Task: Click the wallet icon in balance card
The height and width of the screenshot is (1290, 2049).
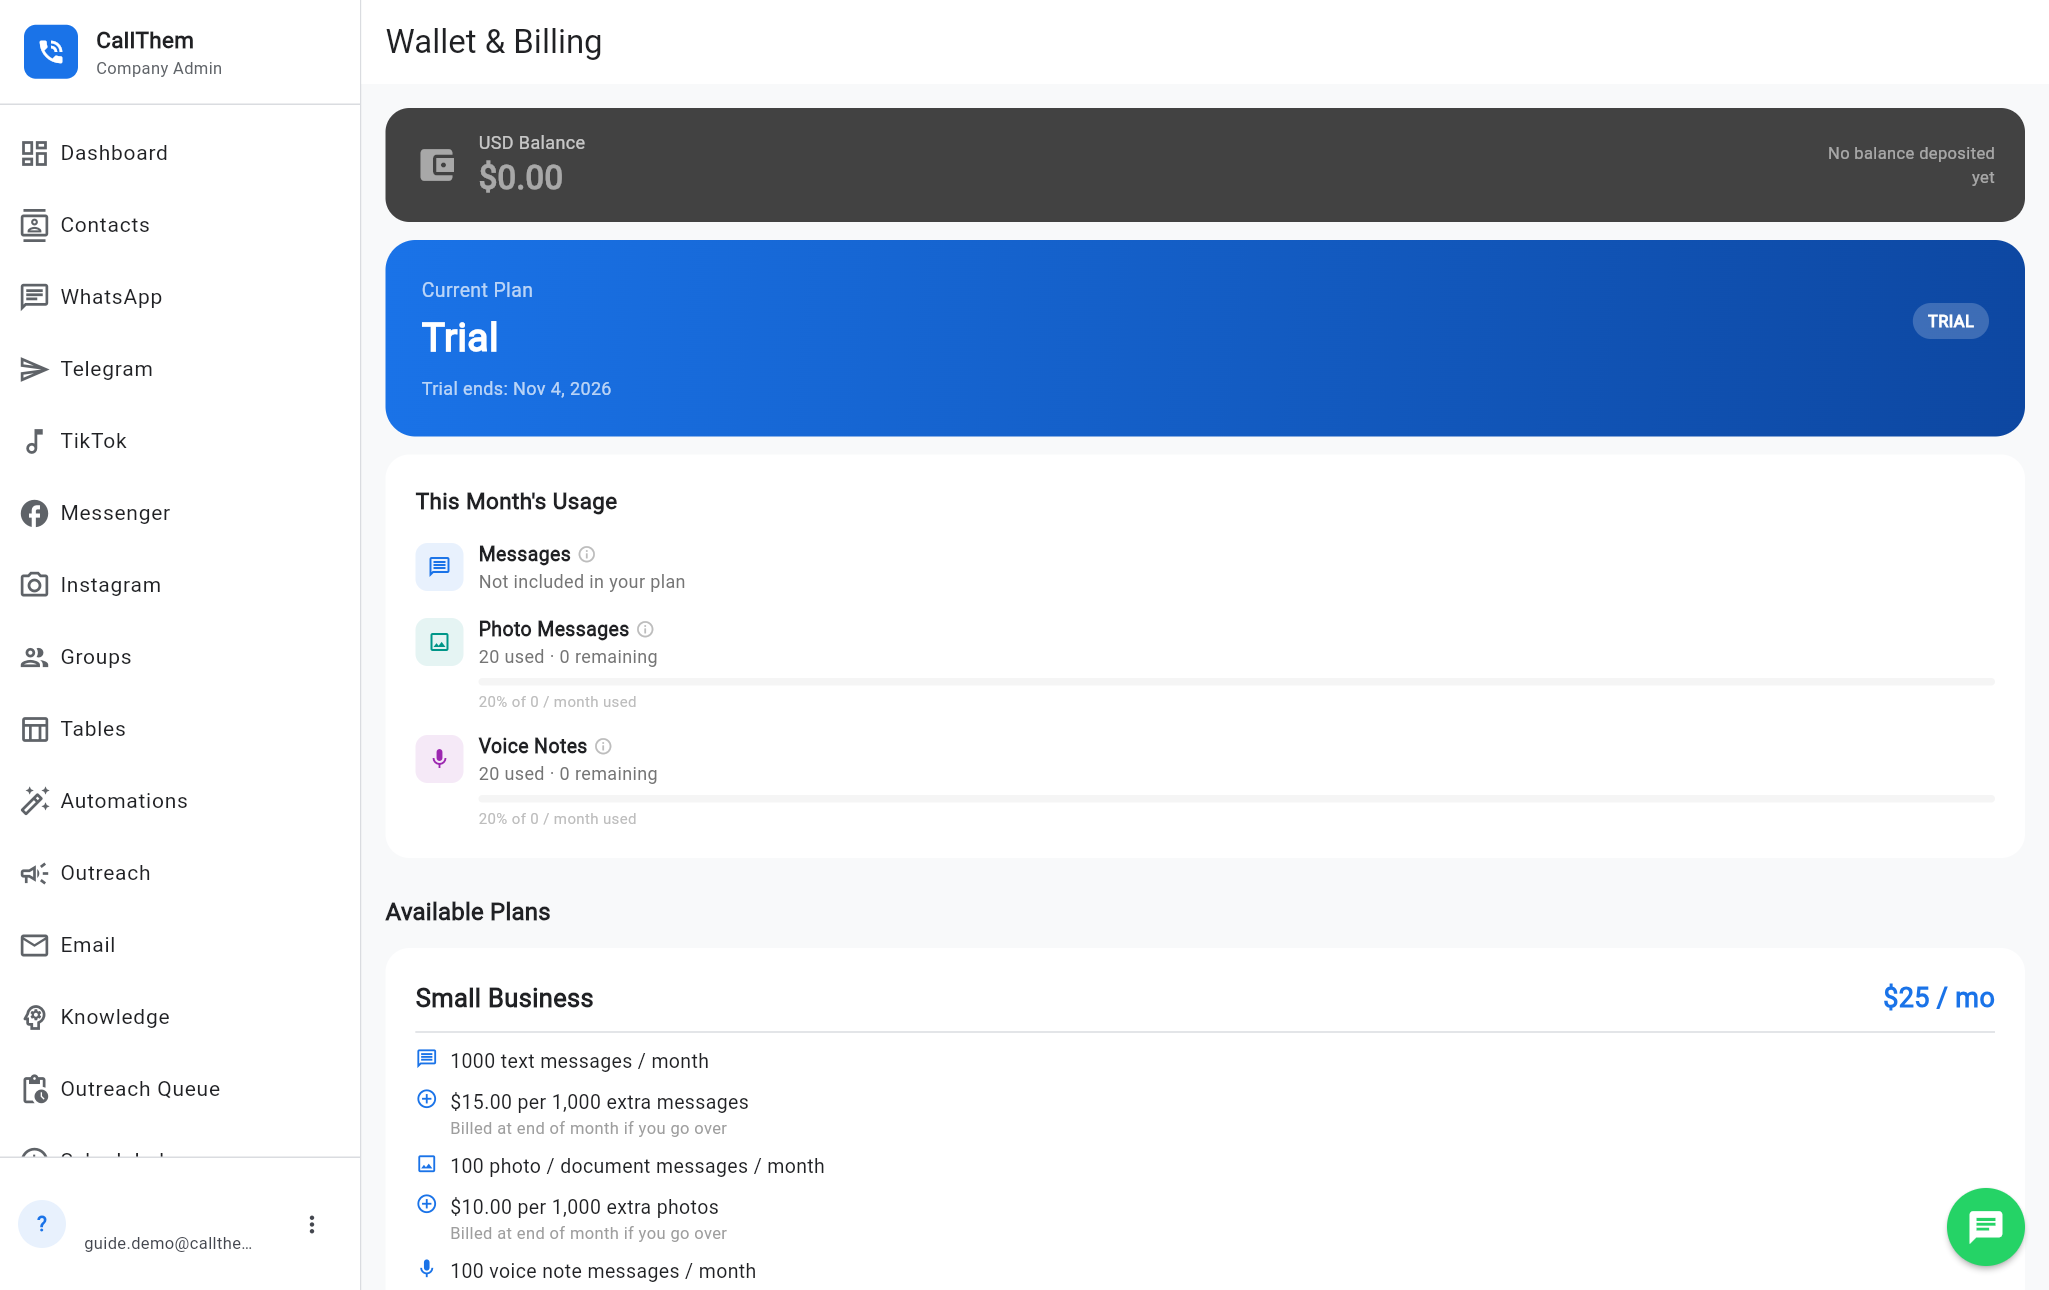Action: 437,165
